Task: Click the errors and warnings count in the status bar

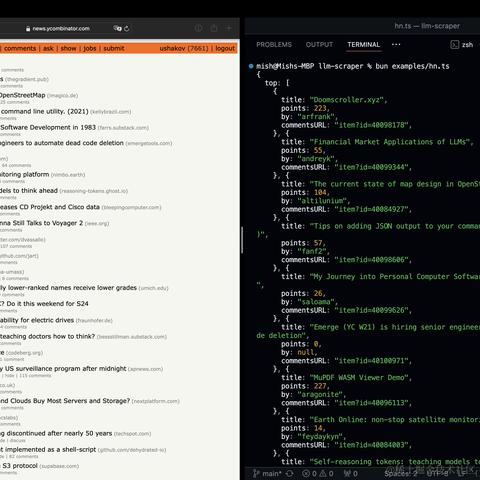Action: (x=318, y=473)
